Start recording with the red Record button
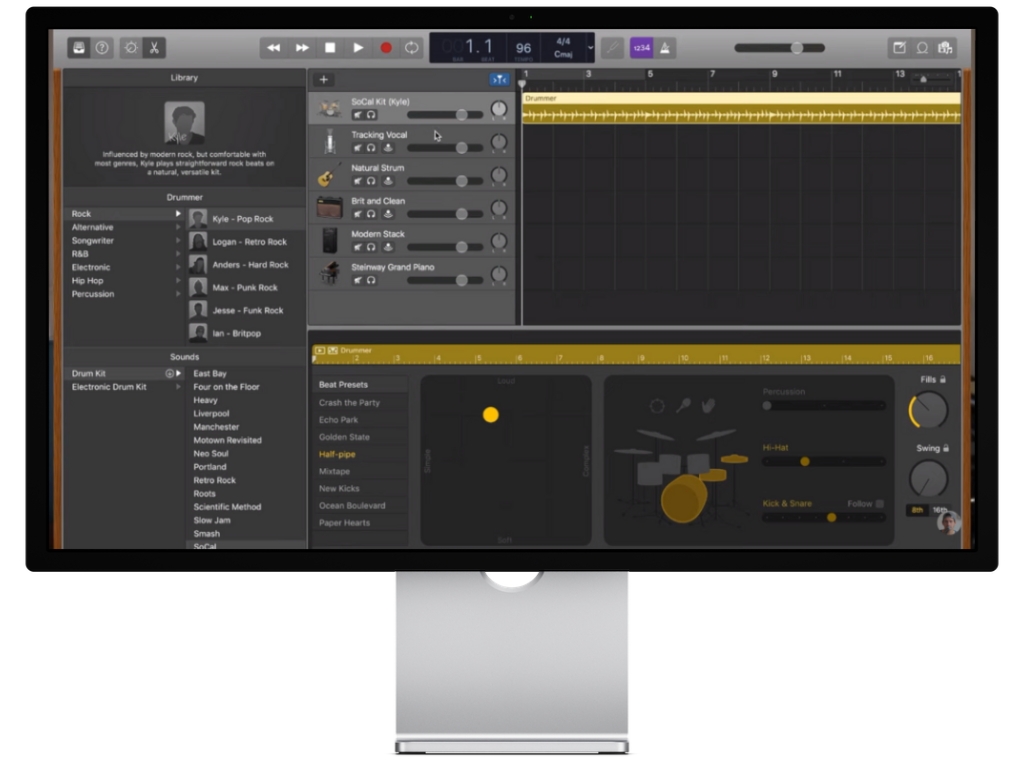Screen dimensions: 1024x768 386,48
